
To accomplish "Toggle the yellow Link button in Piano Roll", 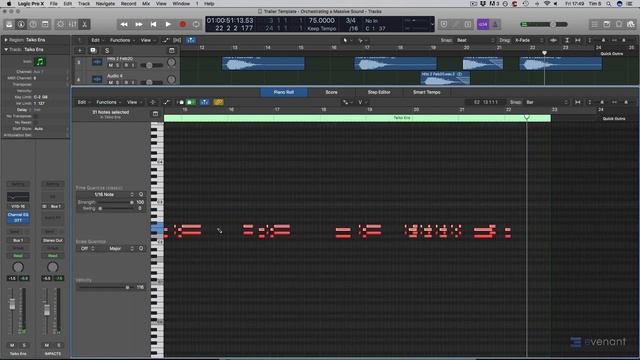I will click(x=218, y=102).
